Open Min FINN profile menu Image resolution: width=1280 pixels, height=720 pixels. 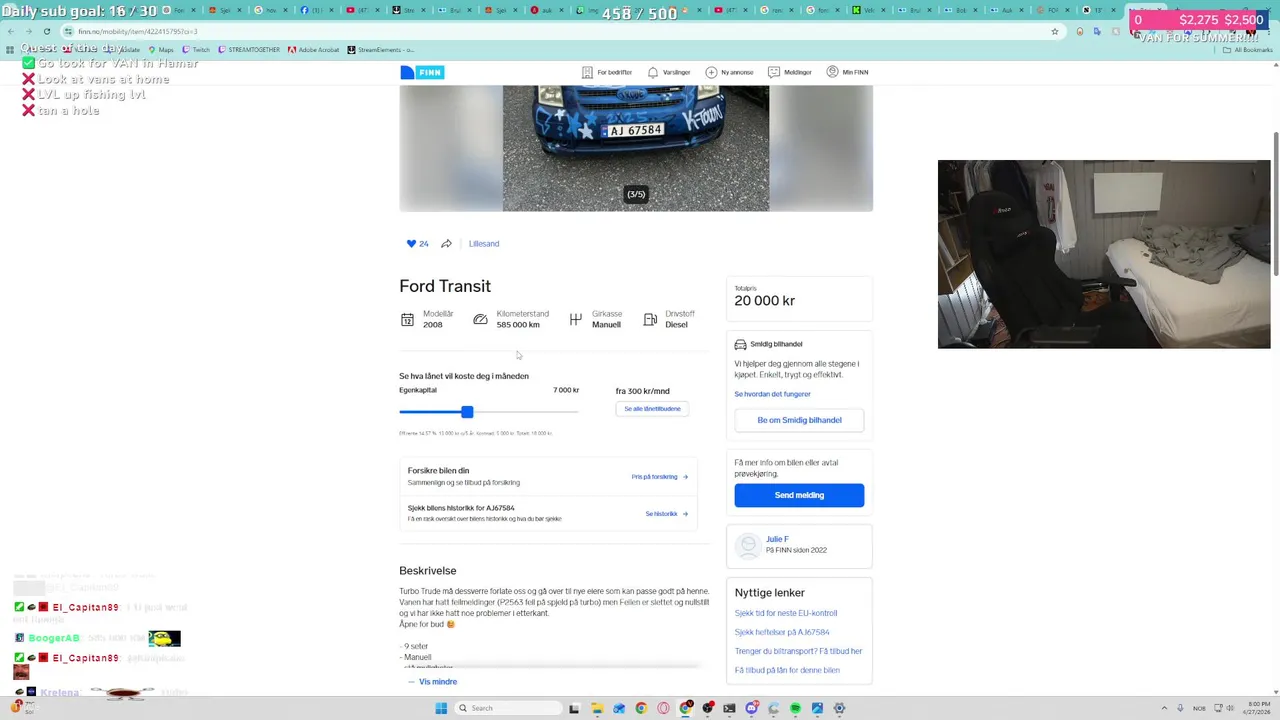847,72
